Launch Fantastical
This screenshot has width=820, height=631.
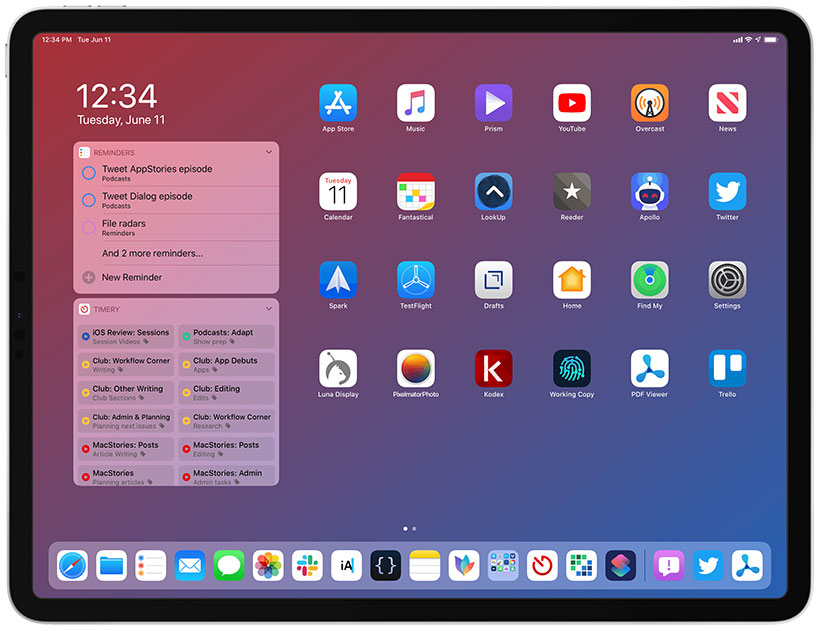416,191
